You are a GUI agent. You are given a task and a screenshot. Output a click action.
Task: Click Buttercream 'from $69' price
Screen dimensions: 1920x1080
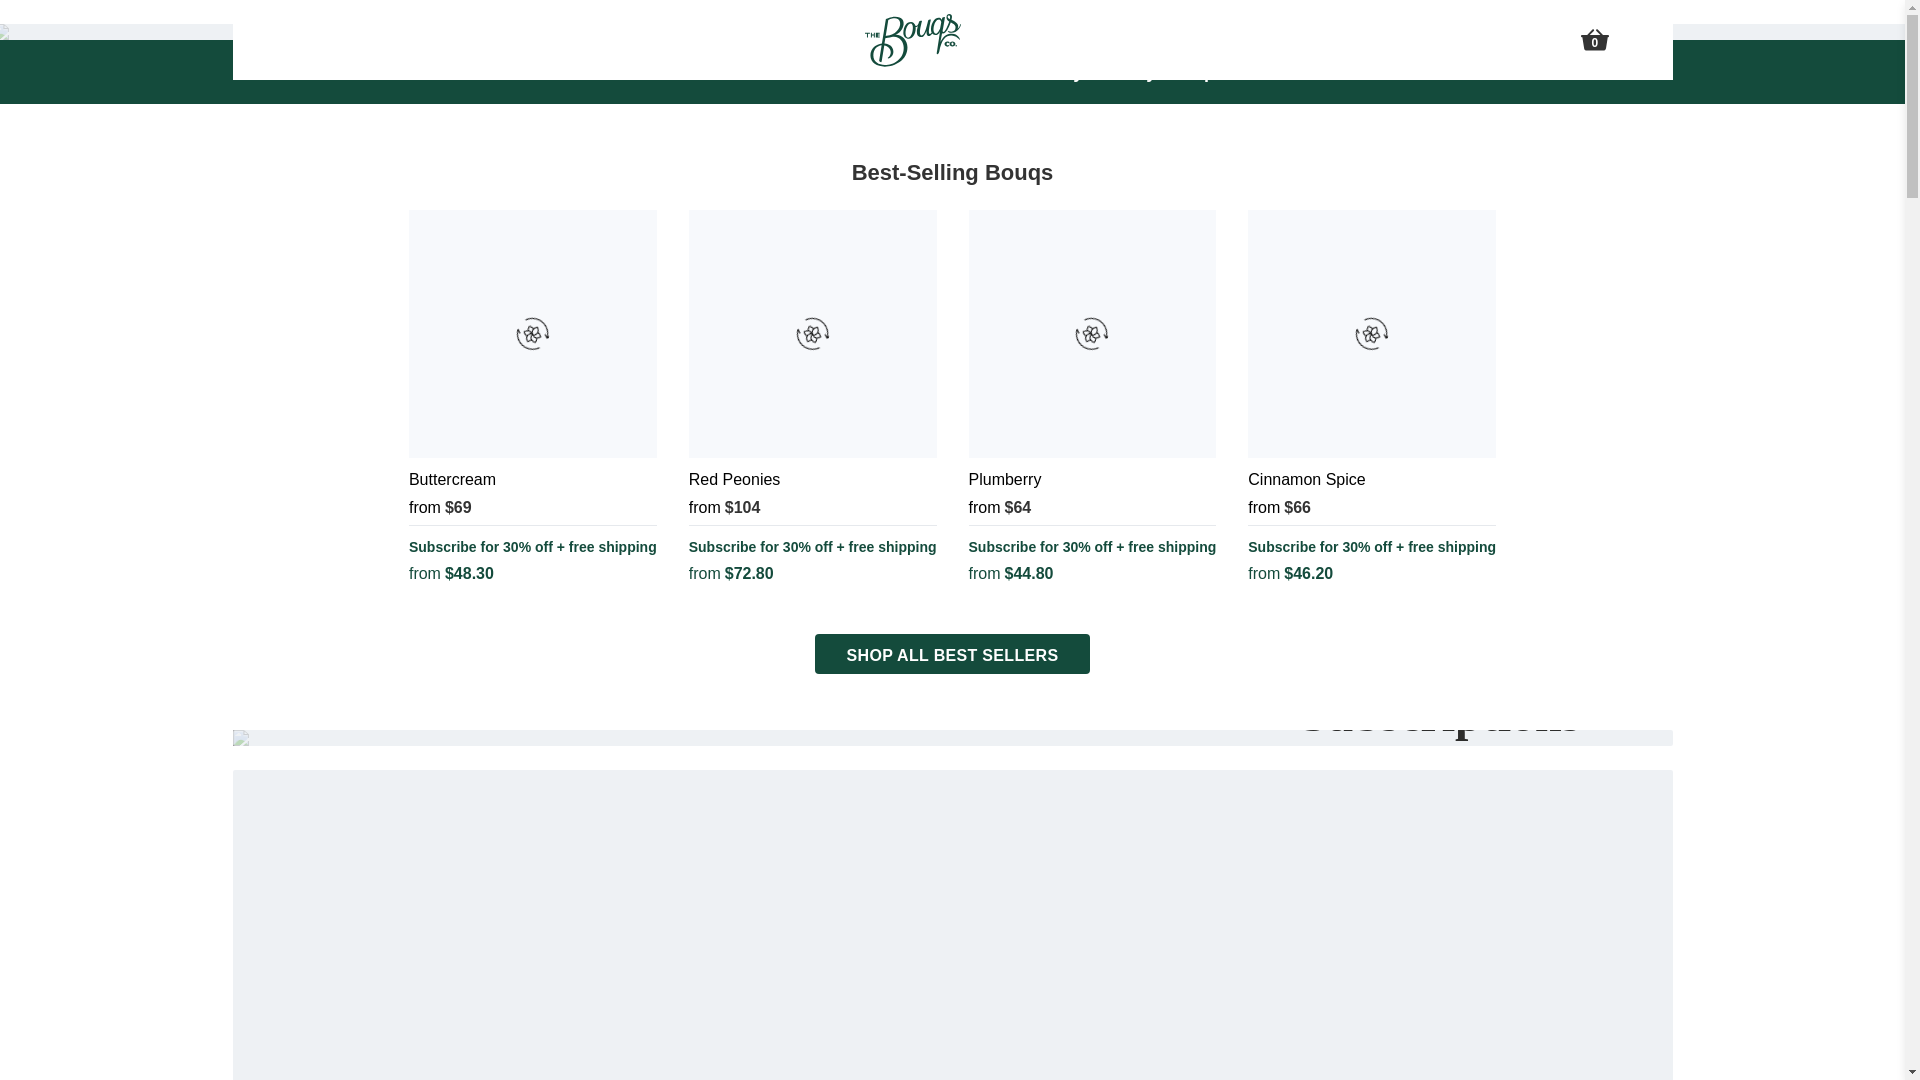pos(440,508)
